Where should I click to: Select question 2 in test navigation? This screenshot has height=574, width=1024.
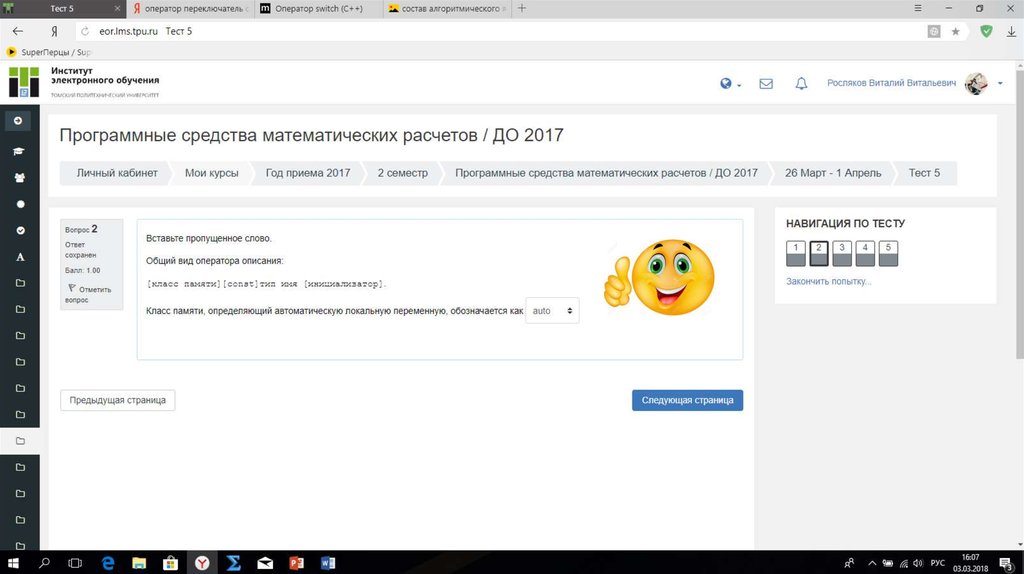pos(819,253)
